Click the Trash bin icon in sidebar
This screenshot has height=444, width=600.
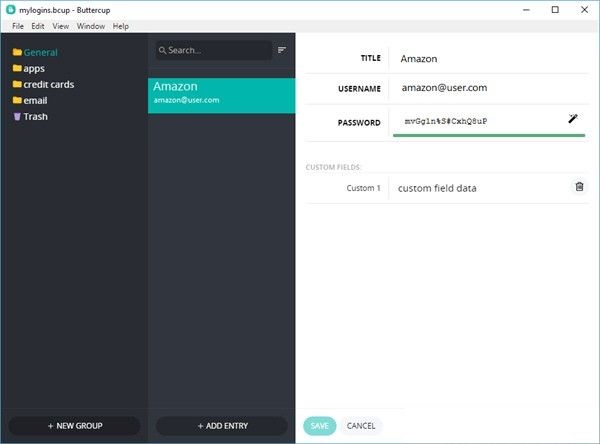point(16,117)
